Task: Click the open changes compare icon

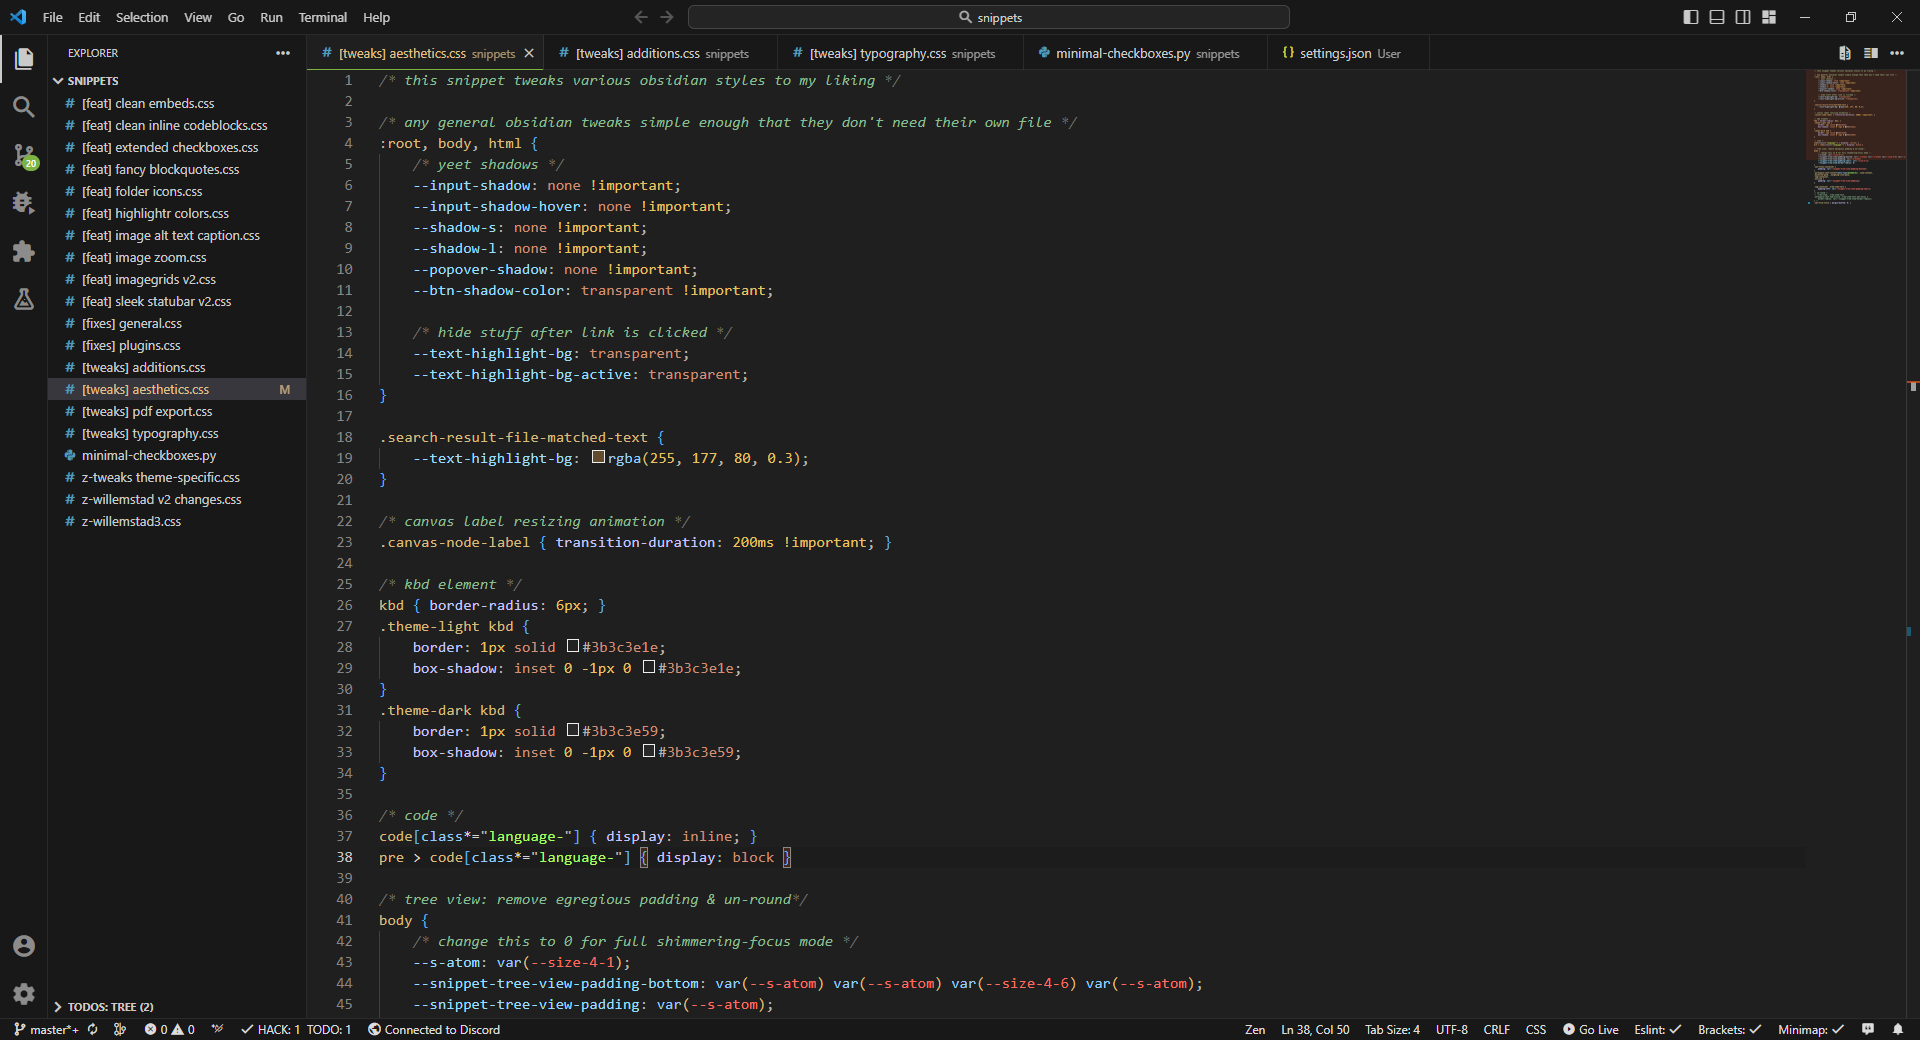Action: tap(1845, 53)
